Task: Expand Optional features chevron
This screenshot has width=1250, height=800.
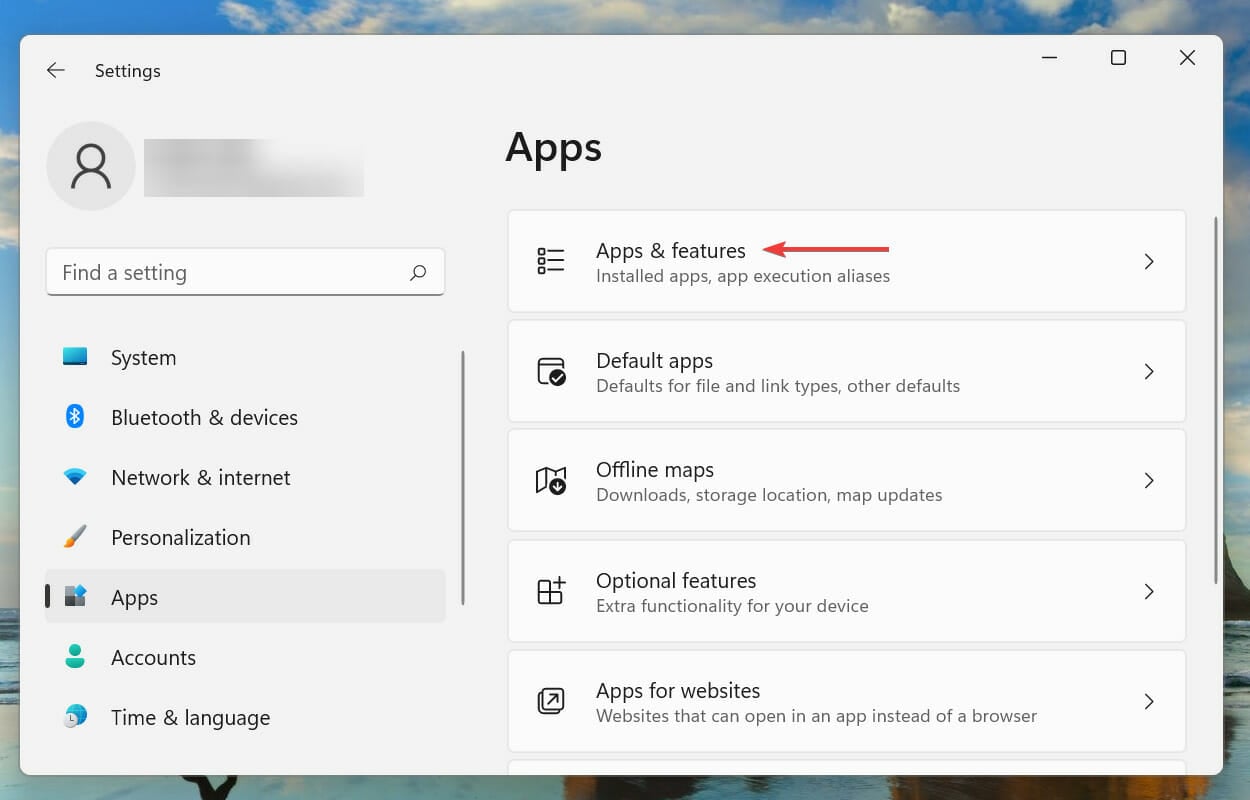Action: coord(1149,591)
